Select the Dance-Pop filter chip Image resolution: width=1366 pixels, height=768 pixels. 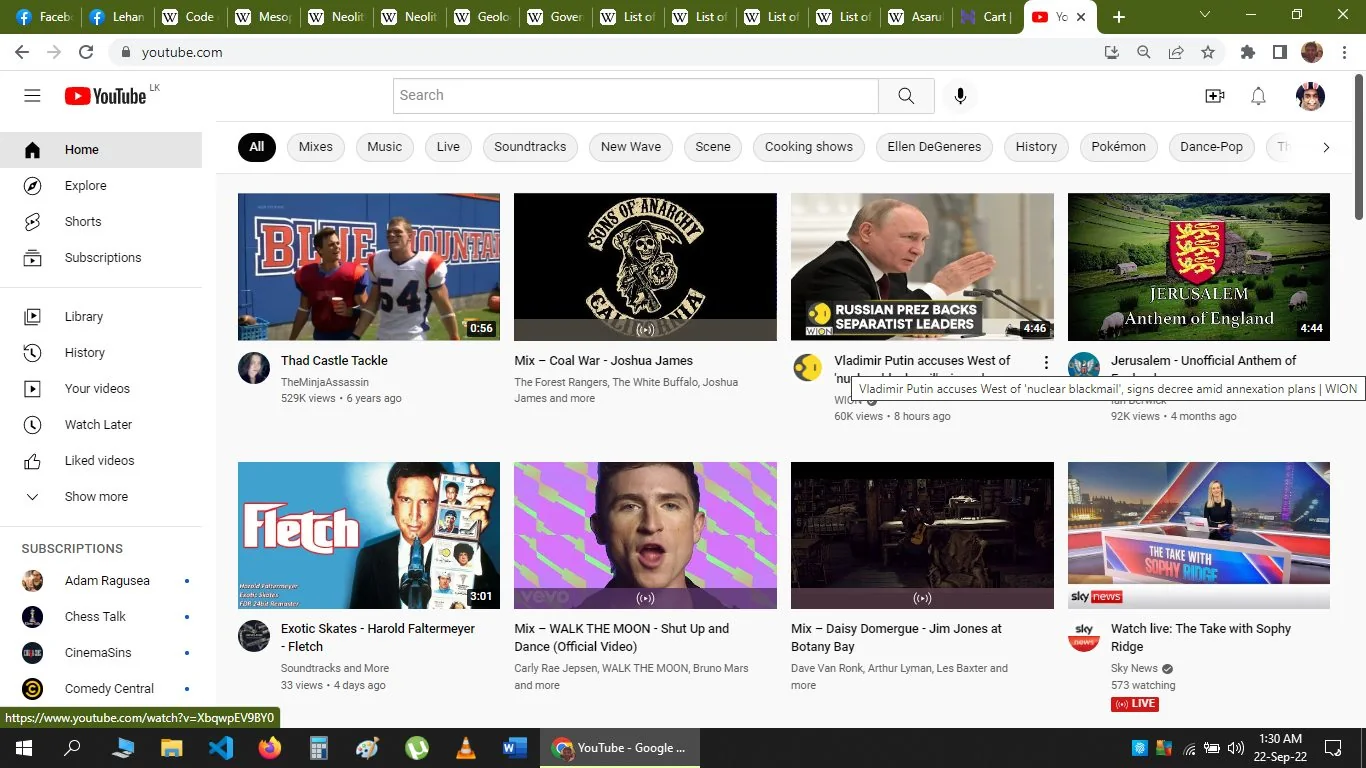pyautogui.click(x=1212, y=147)
